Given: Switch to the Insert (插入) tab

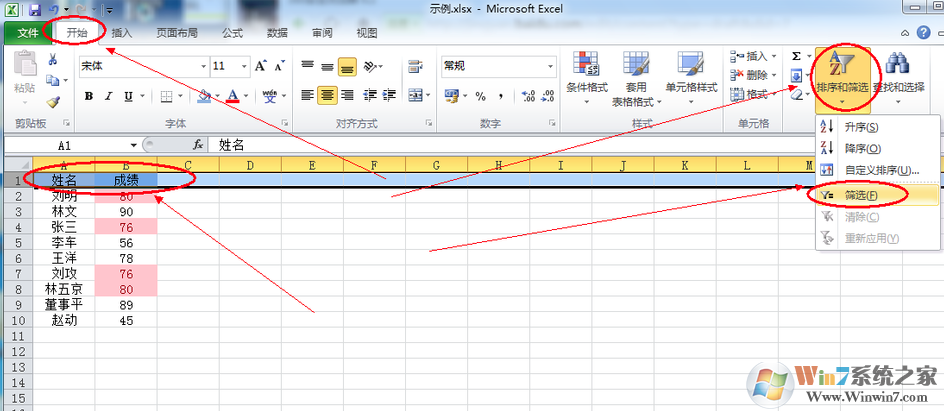Looking at the screenshot, I should (x=122, y=32).
